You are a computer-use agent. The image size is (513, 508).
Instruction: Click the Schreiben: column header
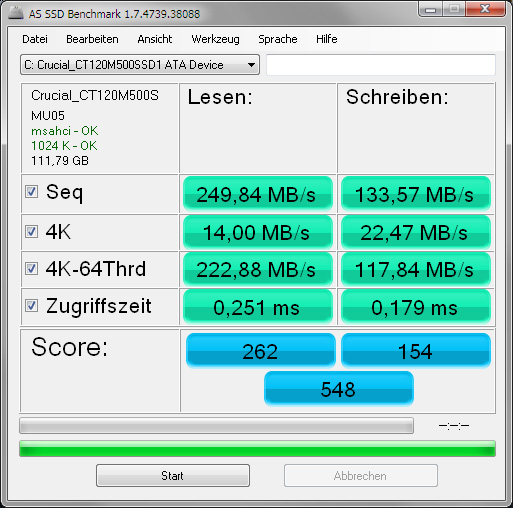[x=397, y=97]
